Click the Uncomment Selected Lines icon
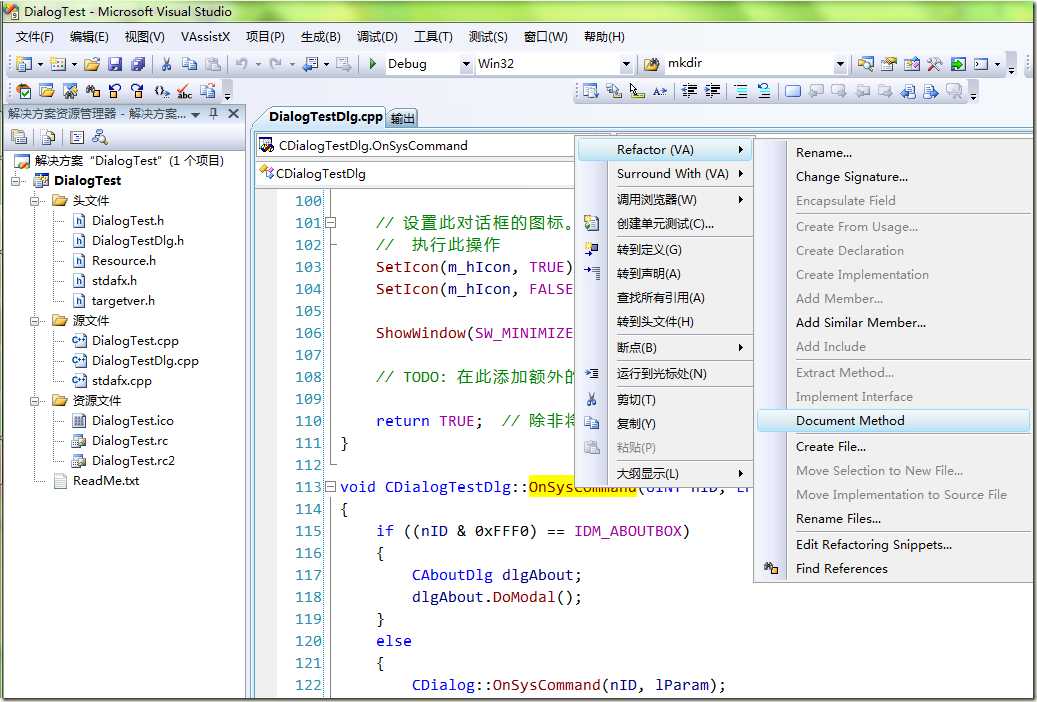Screen dimensions: 1037x702 [764, 91]
